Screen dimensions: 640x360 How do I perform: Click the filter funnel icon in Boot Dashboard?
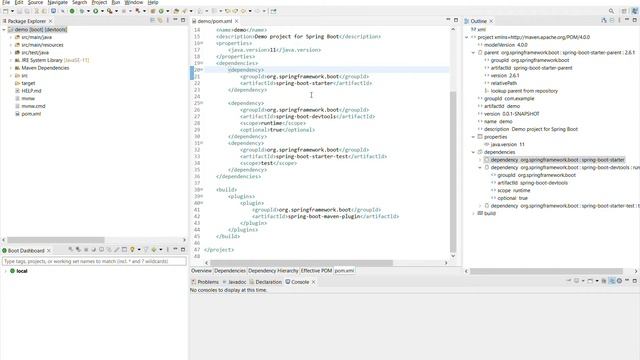pyautogui.click(x=146, y=249)
